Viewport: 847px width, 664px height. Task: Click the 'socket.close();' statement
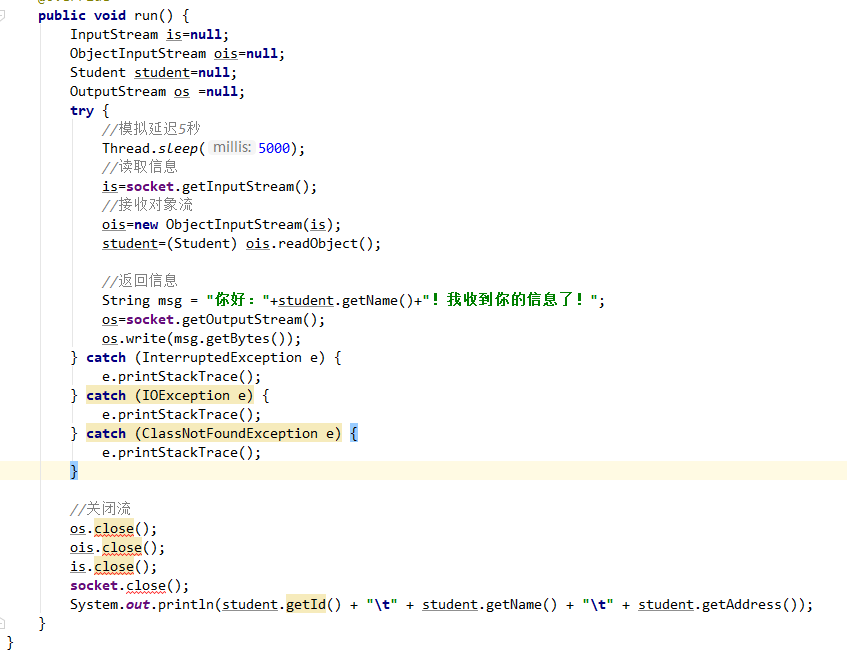[130, 586]
